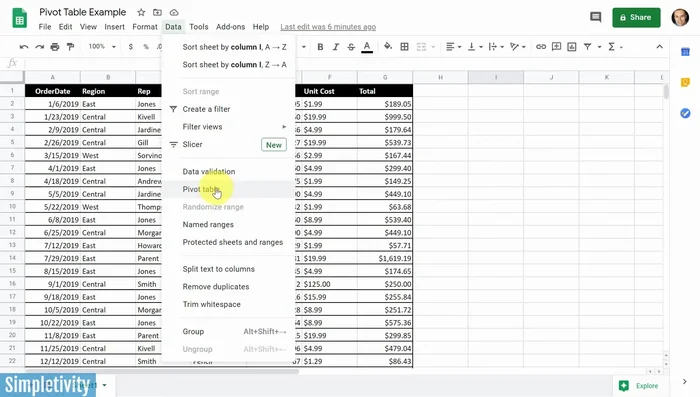Click 'Last edit was 6 minutes ago' link
Image resolution: width=700 pixels, height=397 pixels.
pos(328,27)
